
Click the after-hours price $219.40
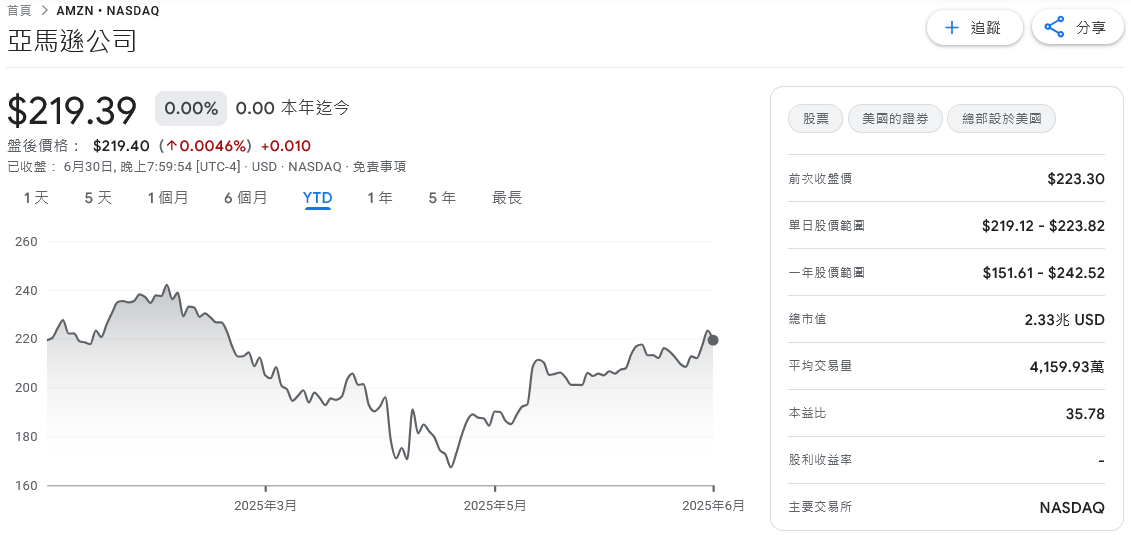tap(121, 146)
